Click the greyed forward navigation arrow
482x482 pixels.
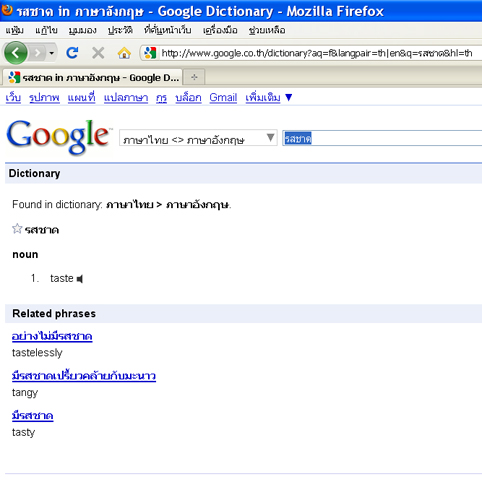[x=38, y=53]
